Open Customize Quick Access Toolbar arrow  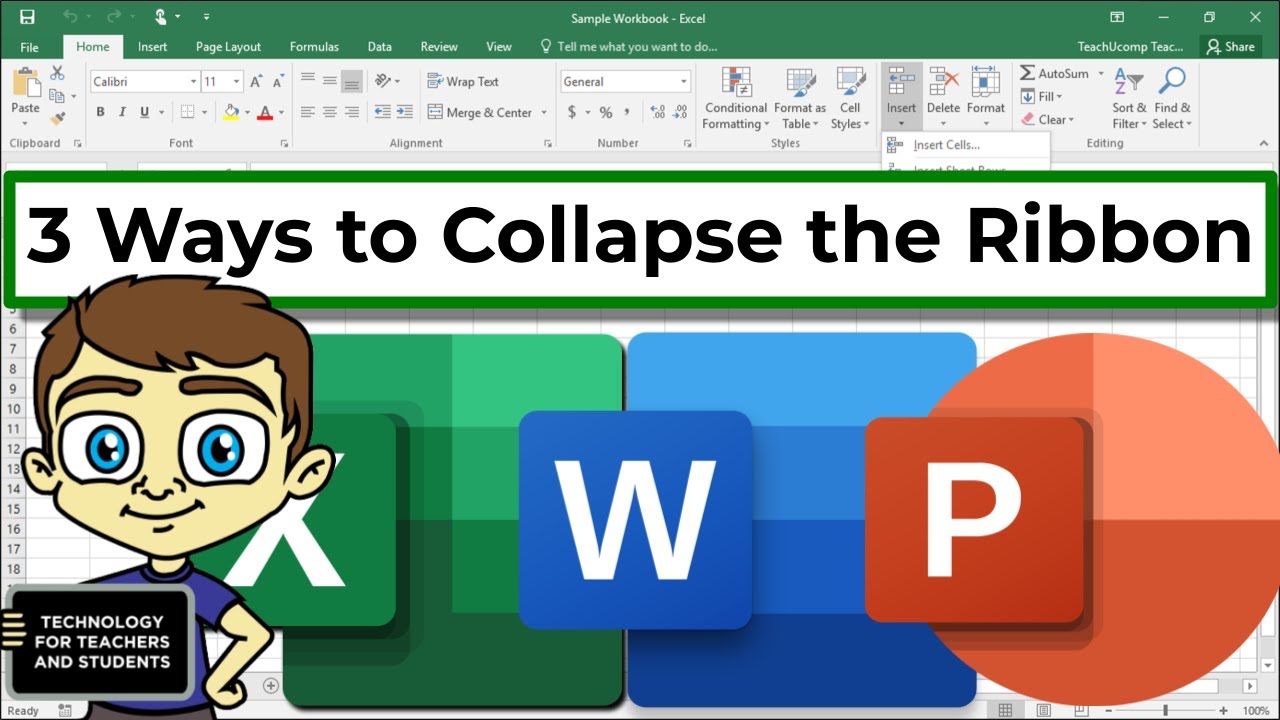click(x=206, y=17)
